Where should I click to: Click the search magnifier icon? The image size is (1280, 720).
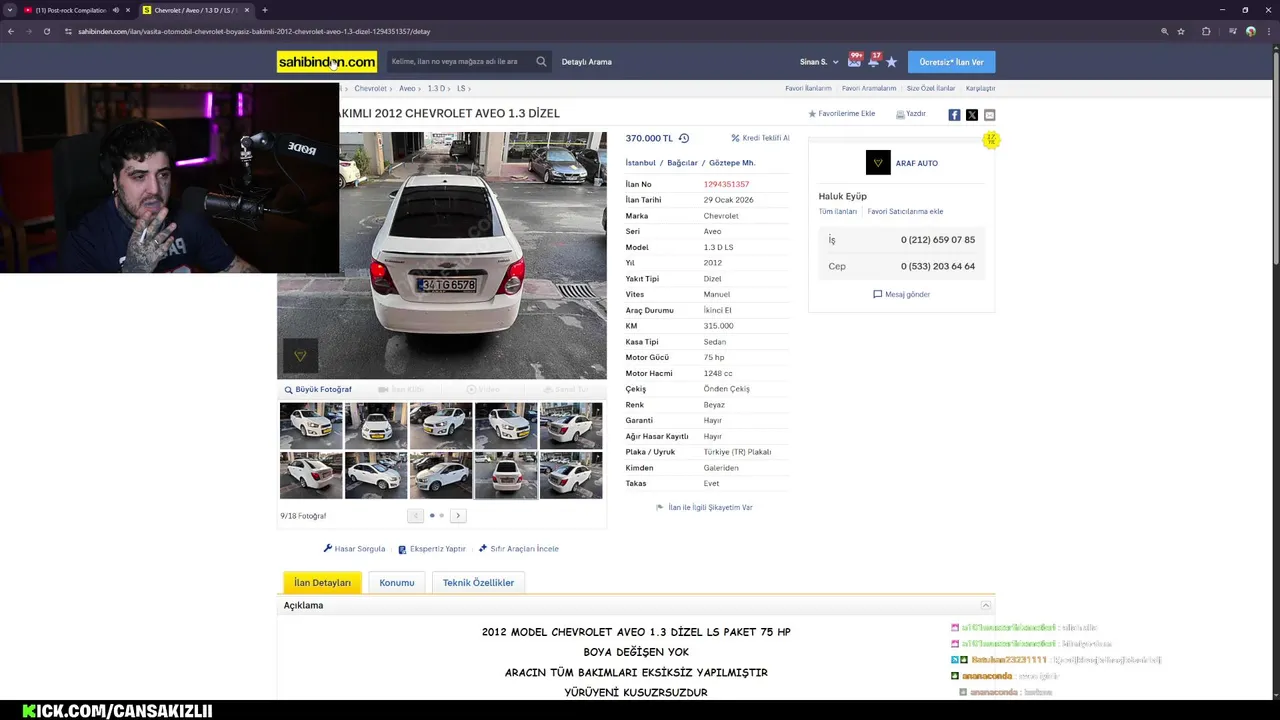point(541,62)
